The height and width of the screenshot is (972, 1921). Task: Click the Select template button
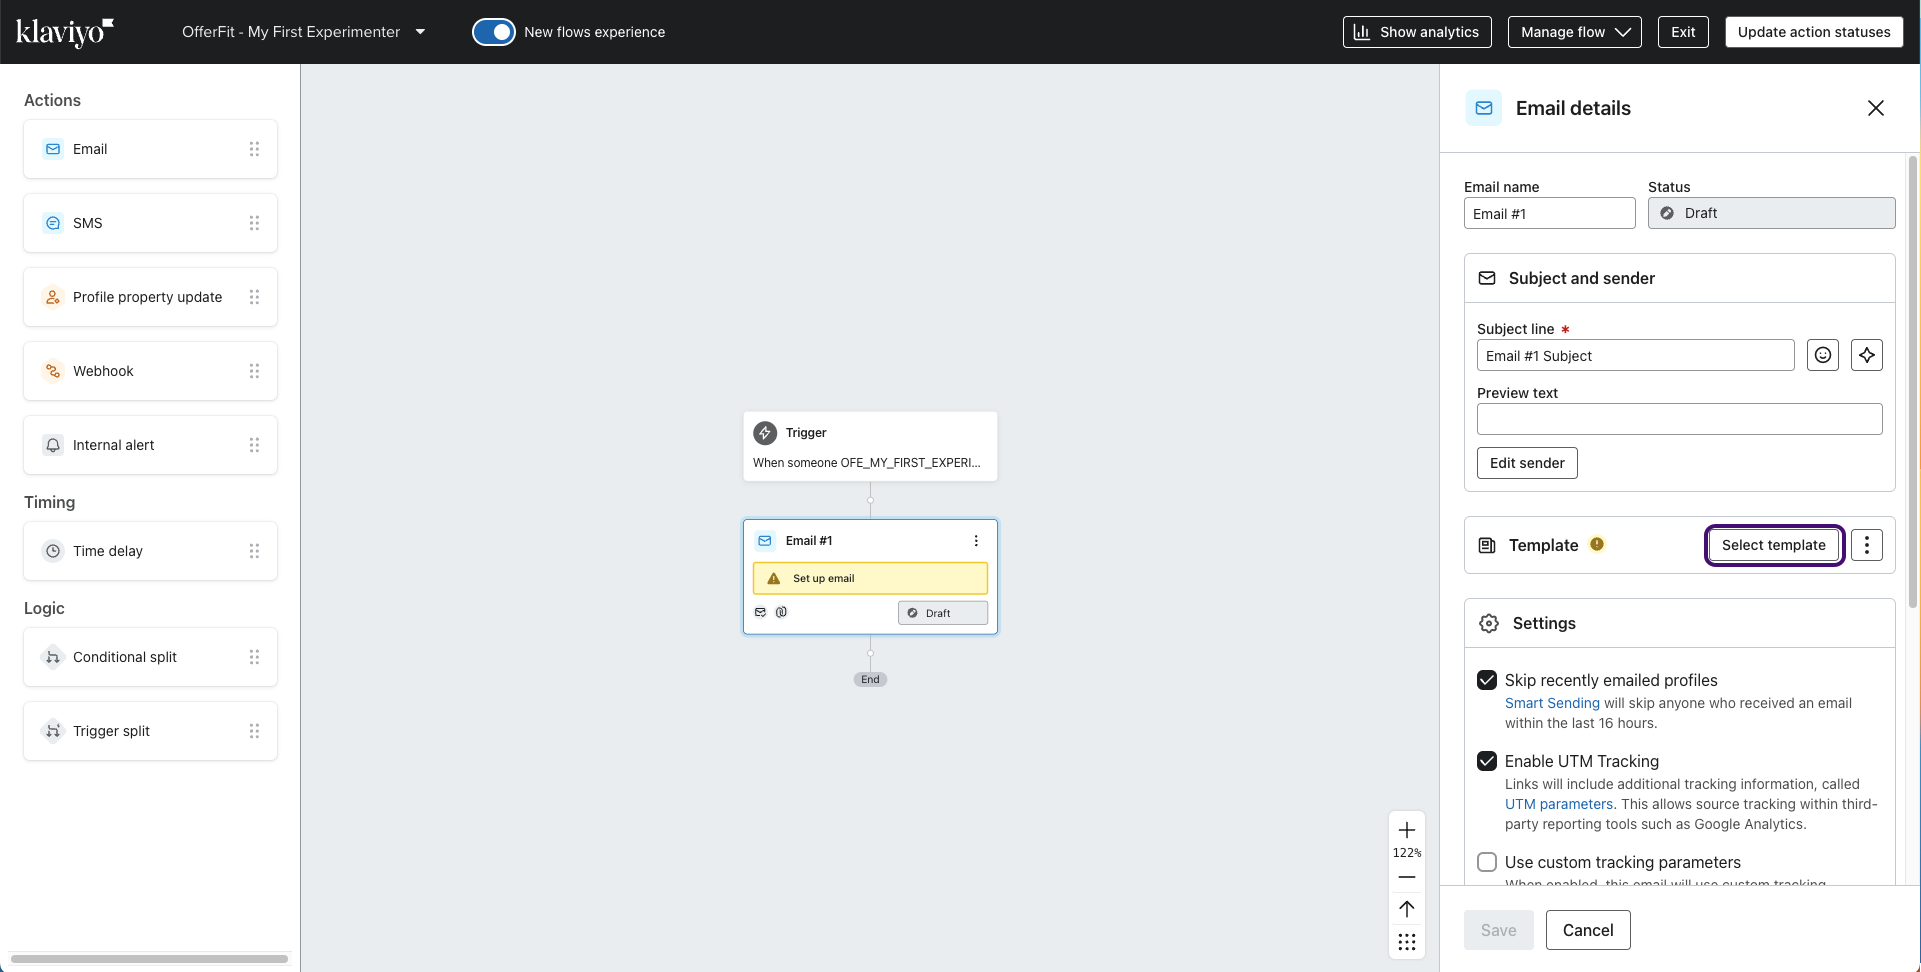(x=1774, y=545)
